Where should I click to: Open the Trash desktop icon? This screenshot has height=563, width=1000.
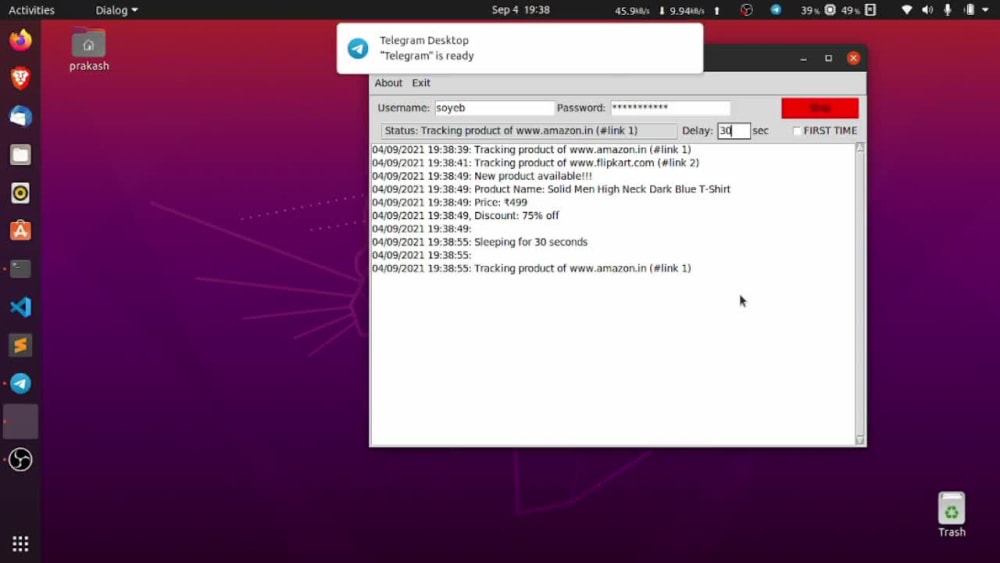pyautogui.click(x=952, y=515)
